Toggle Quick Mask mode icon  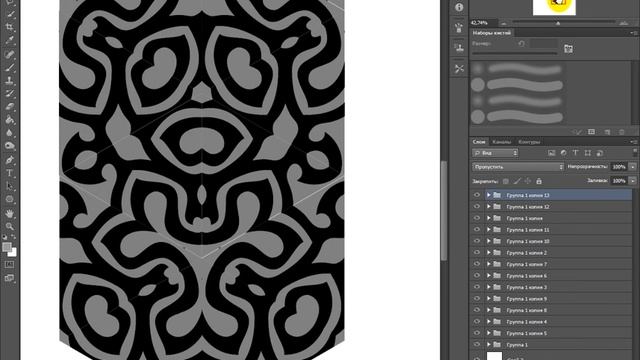tap(9, 264)
